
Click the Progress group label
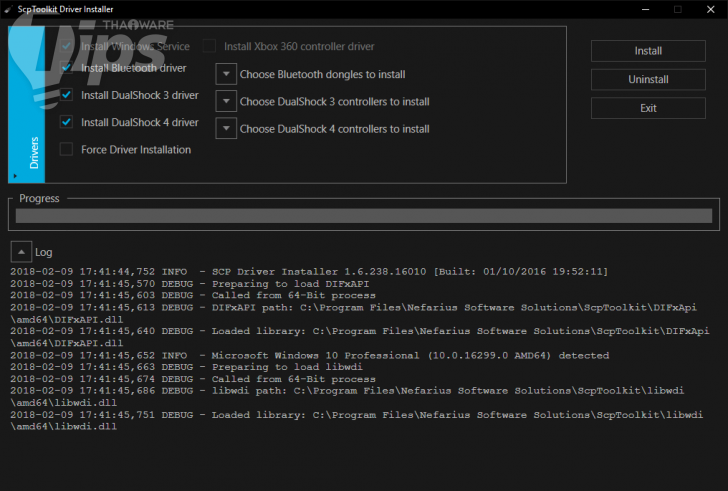39,199
